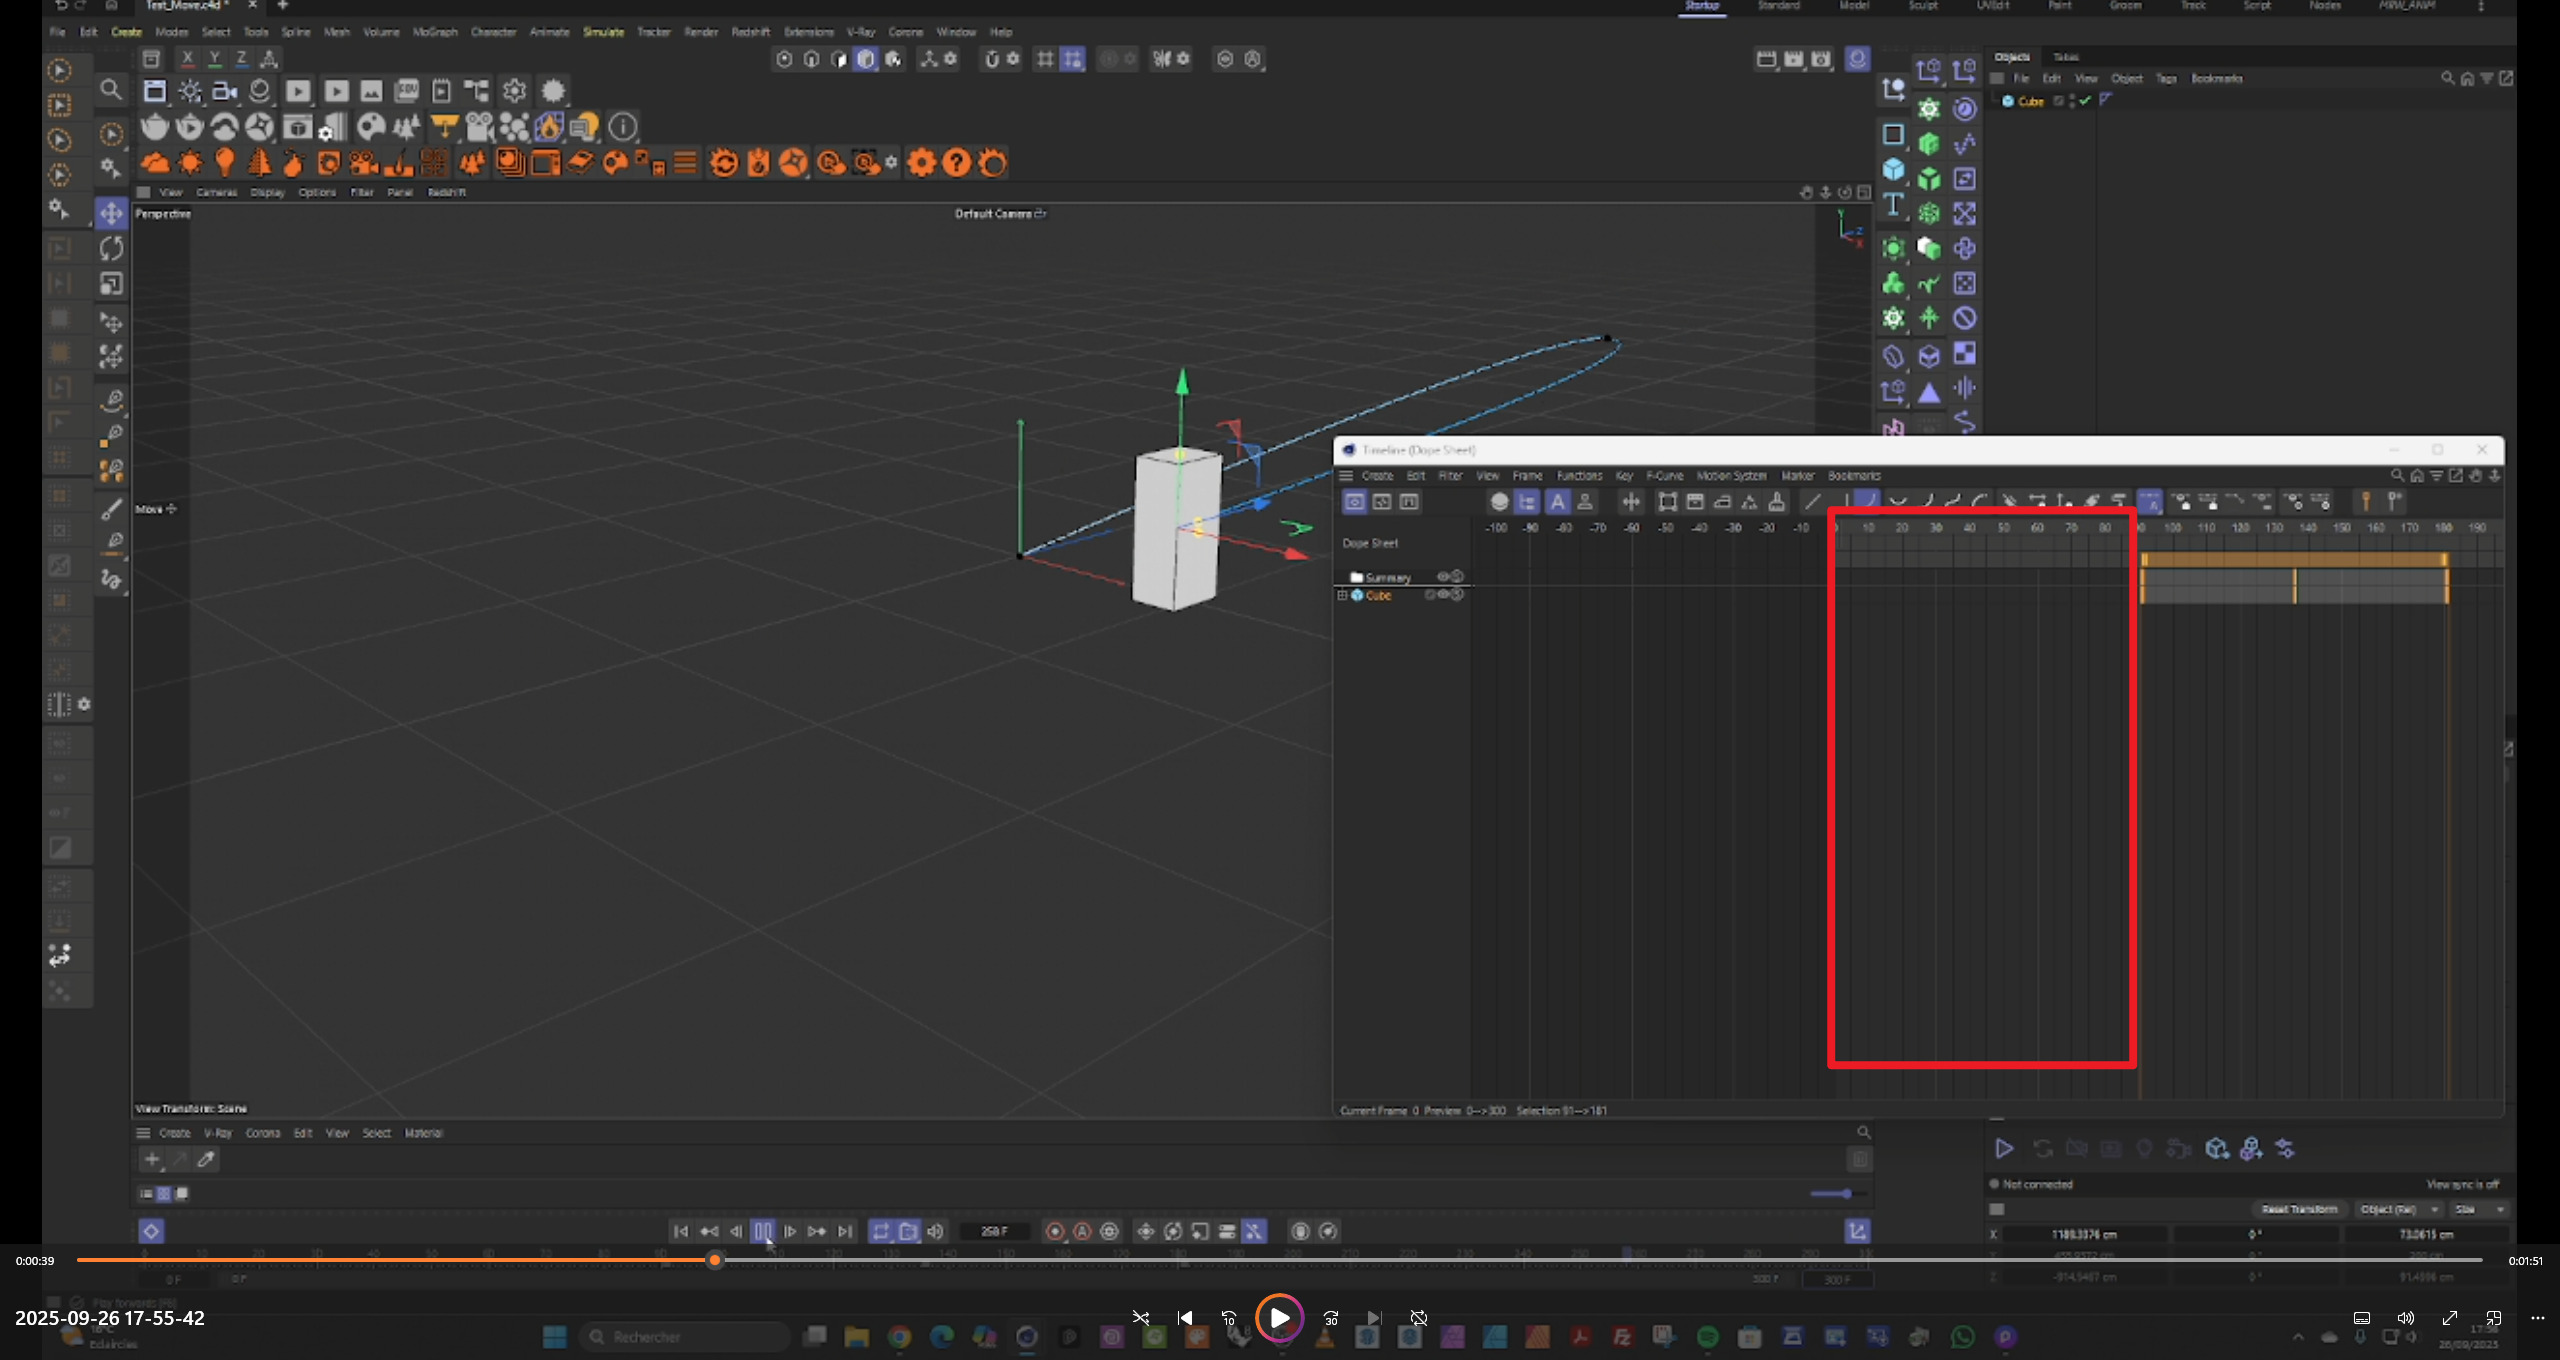2560x1360 pixels.
Task: Add a Text spline object icon
Action: pos(1893,206)
